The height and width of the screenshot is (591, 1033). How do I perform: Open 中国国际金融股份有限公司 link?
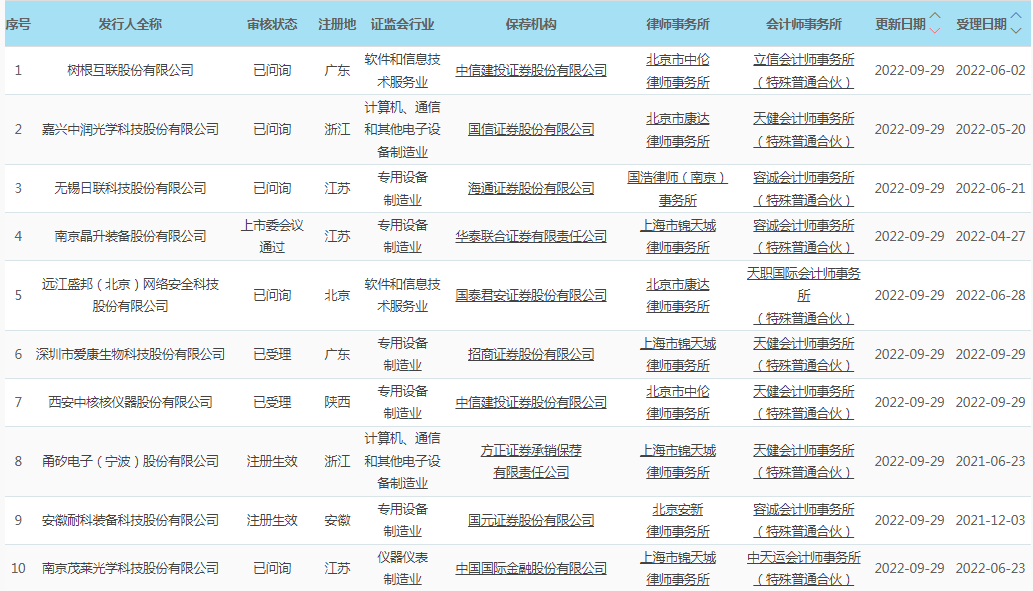(531, 569)
